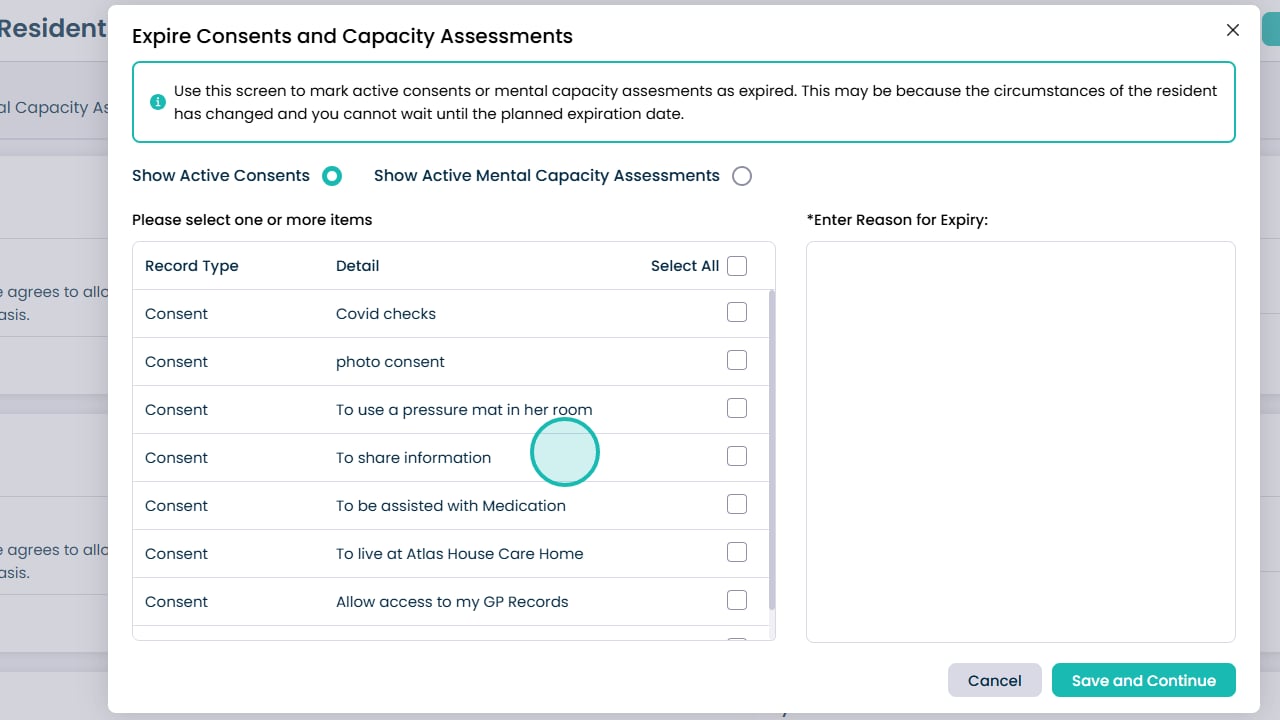Viewport: 1280px width, 720px height.
Task: Click the info icon in the notice banner
Action: (158, 102)
